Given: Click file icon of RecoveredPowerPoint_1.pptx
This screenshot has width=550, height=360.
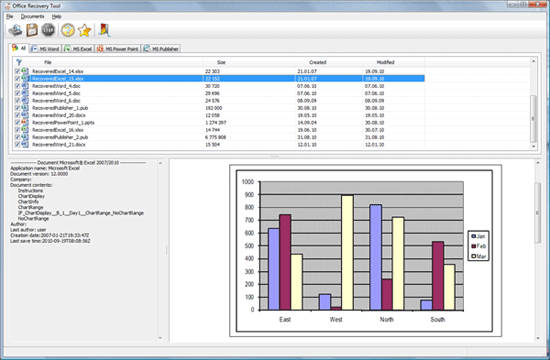Looking at the screenshot, I should pos(25,122).
